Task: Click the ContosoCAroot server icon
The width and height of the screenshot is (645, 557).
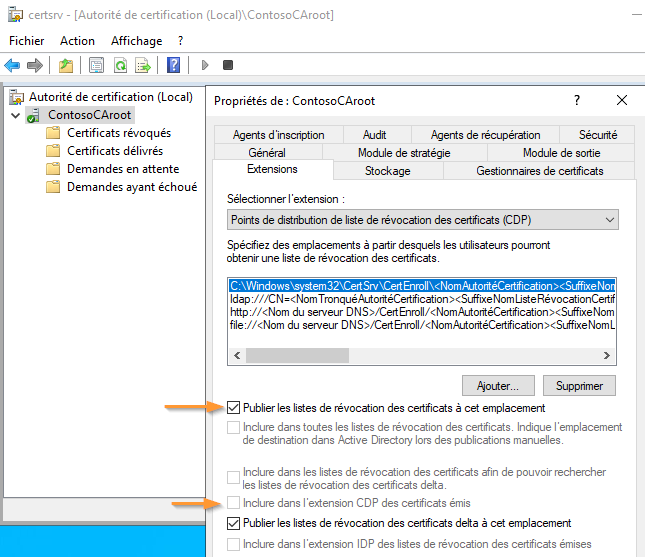Action: click(33, 115)
